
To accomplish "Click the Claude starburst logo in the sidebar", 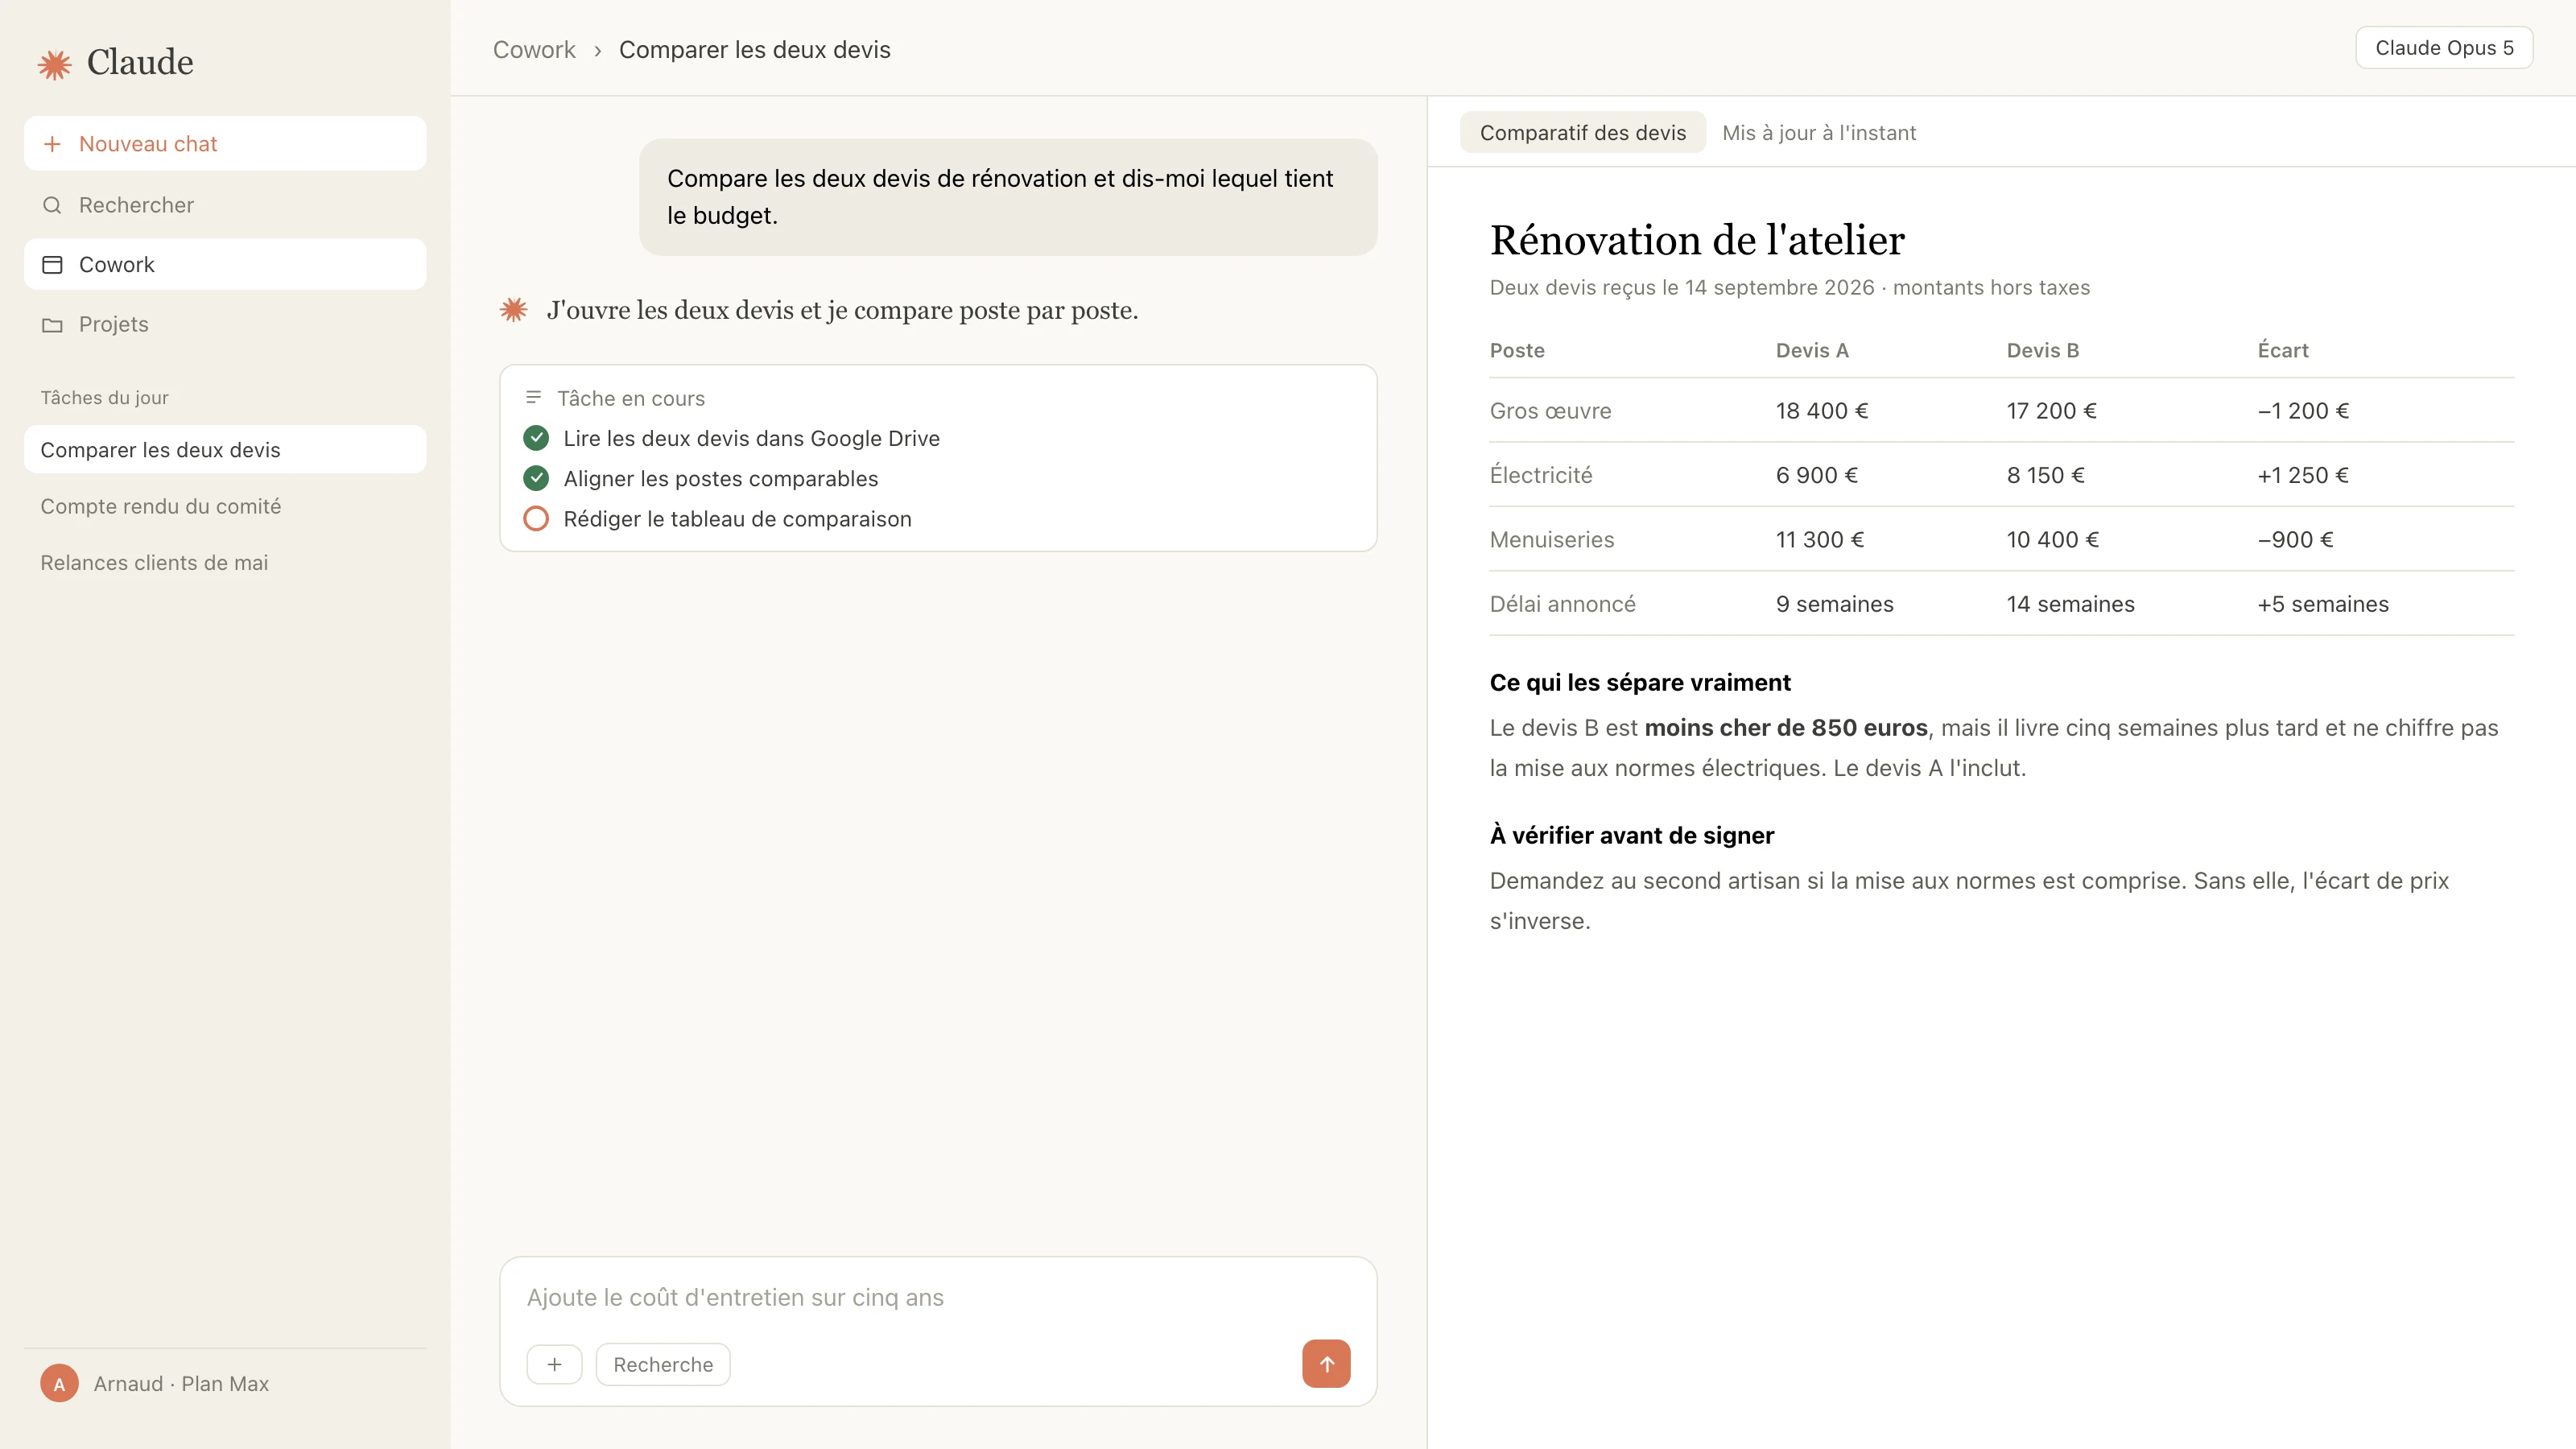I will pos(54,65).
